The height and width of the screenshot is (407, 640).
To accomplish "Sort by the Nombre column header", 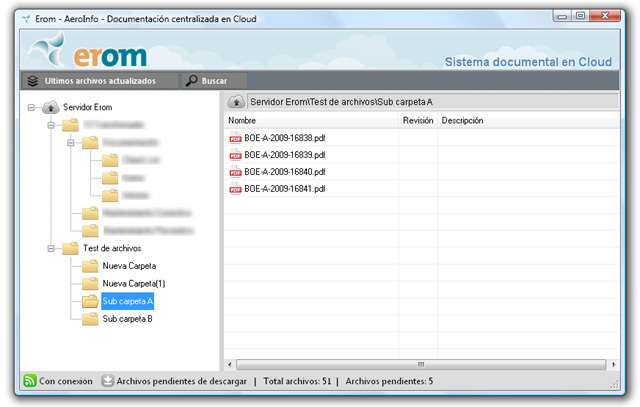I will point(311,120).
